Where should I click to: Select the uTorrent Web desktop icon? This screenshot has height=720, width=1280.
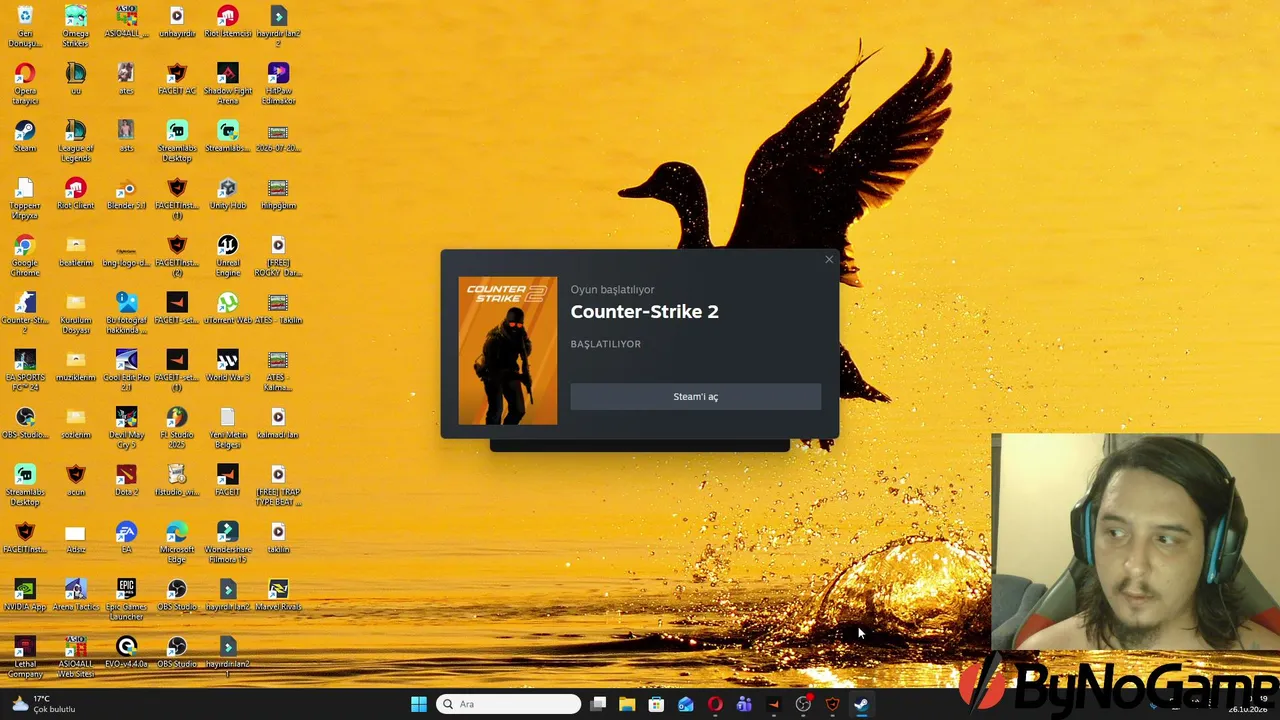pyautogui.click(x=228, y=308)
